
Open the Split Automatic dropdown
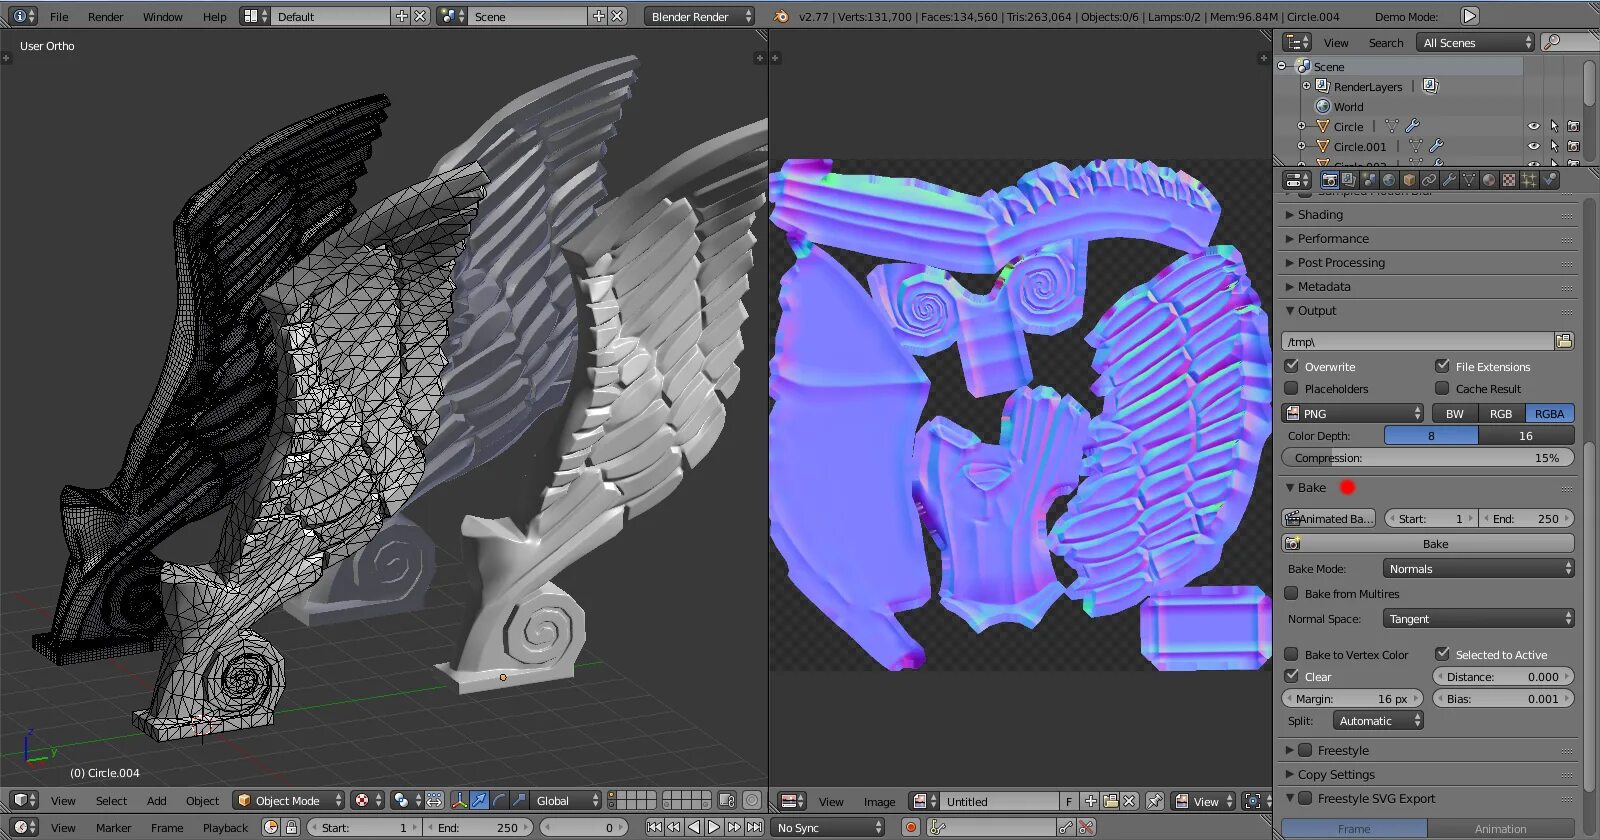1378,720
